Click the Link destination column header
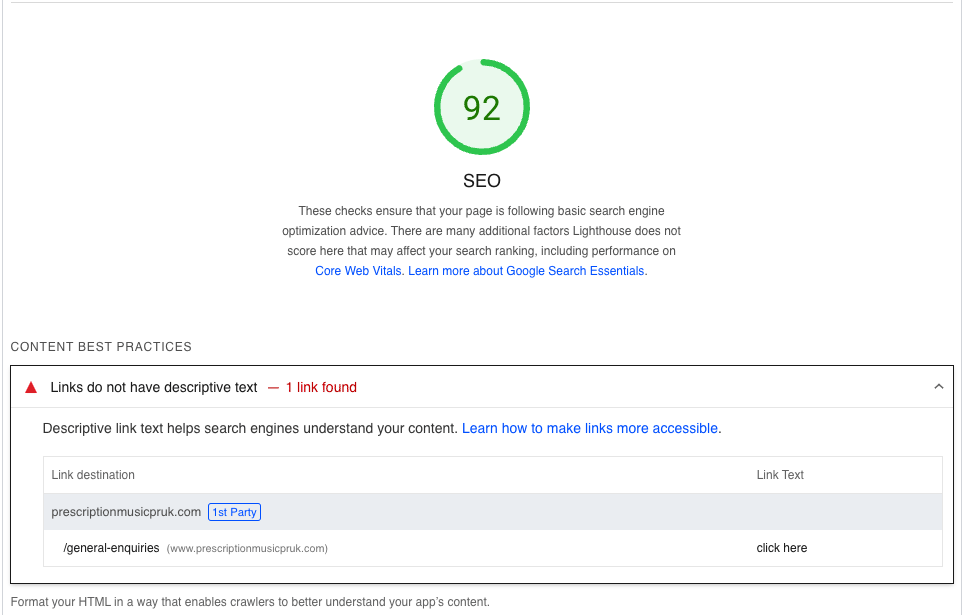The width and height of the screenshot is (964, 615). pyautogui.click(x=93, y=475)
